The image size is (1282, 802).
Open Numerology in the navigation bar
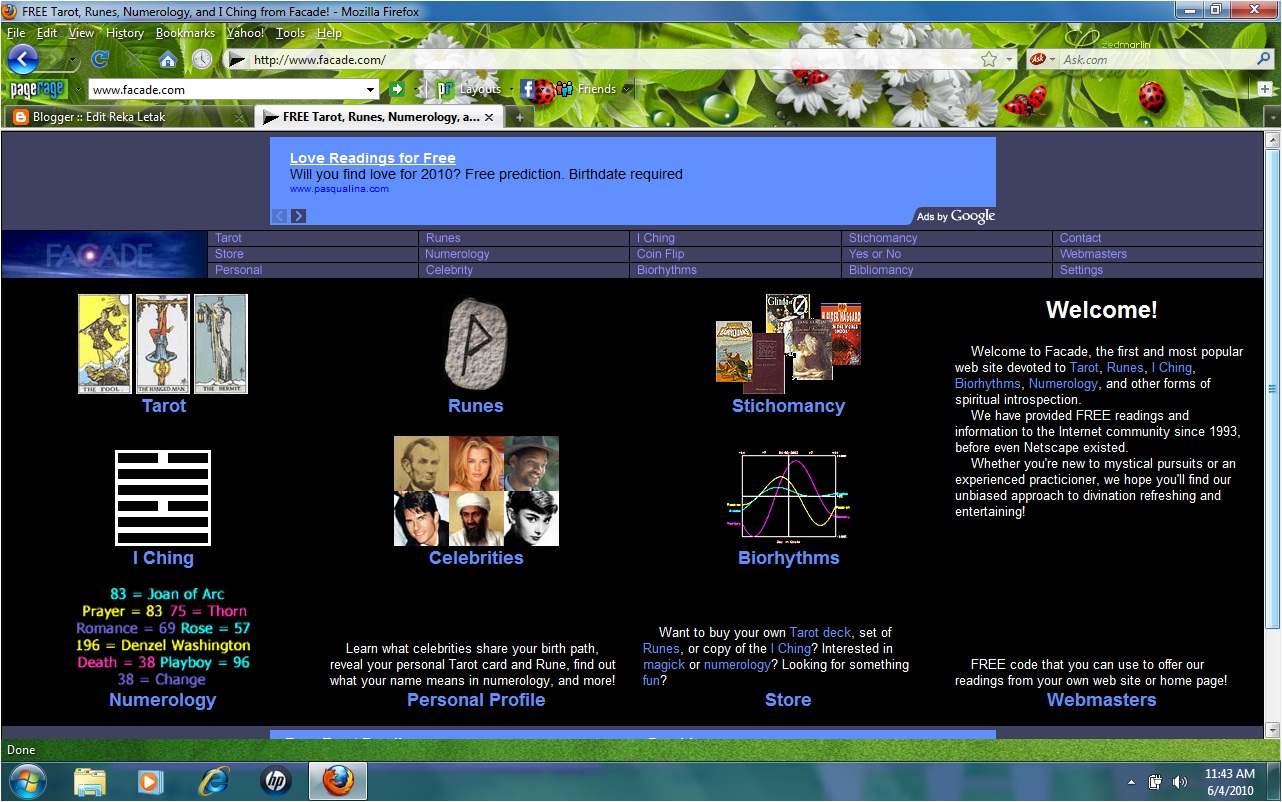[x=457, y=254]
